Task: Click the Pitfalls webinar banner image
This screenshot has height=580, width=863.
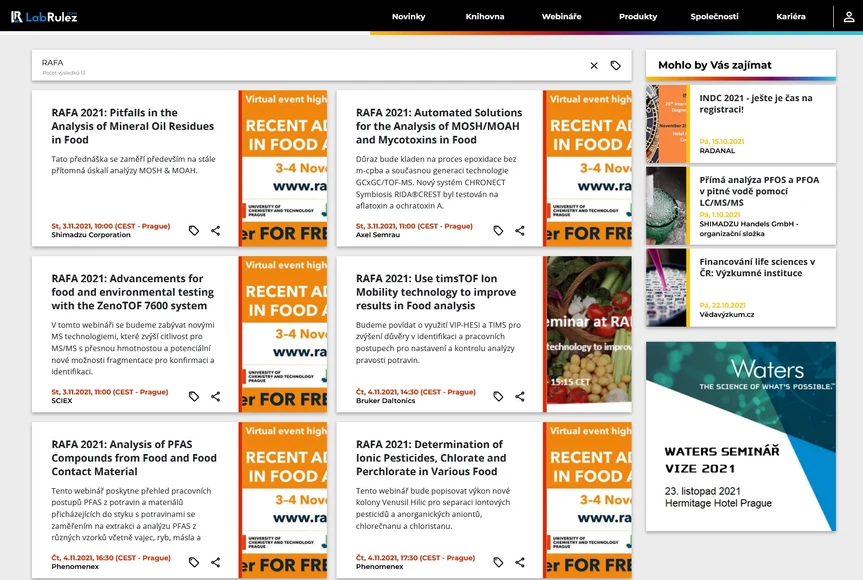Action: coord(283,168)
